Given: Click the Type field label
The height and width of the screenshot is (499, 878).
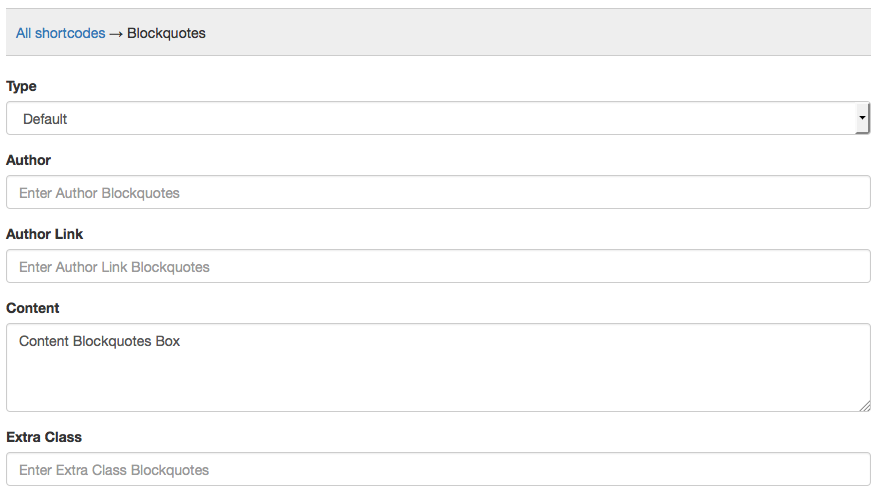Looking at the screenshot, I should point(21,86).
